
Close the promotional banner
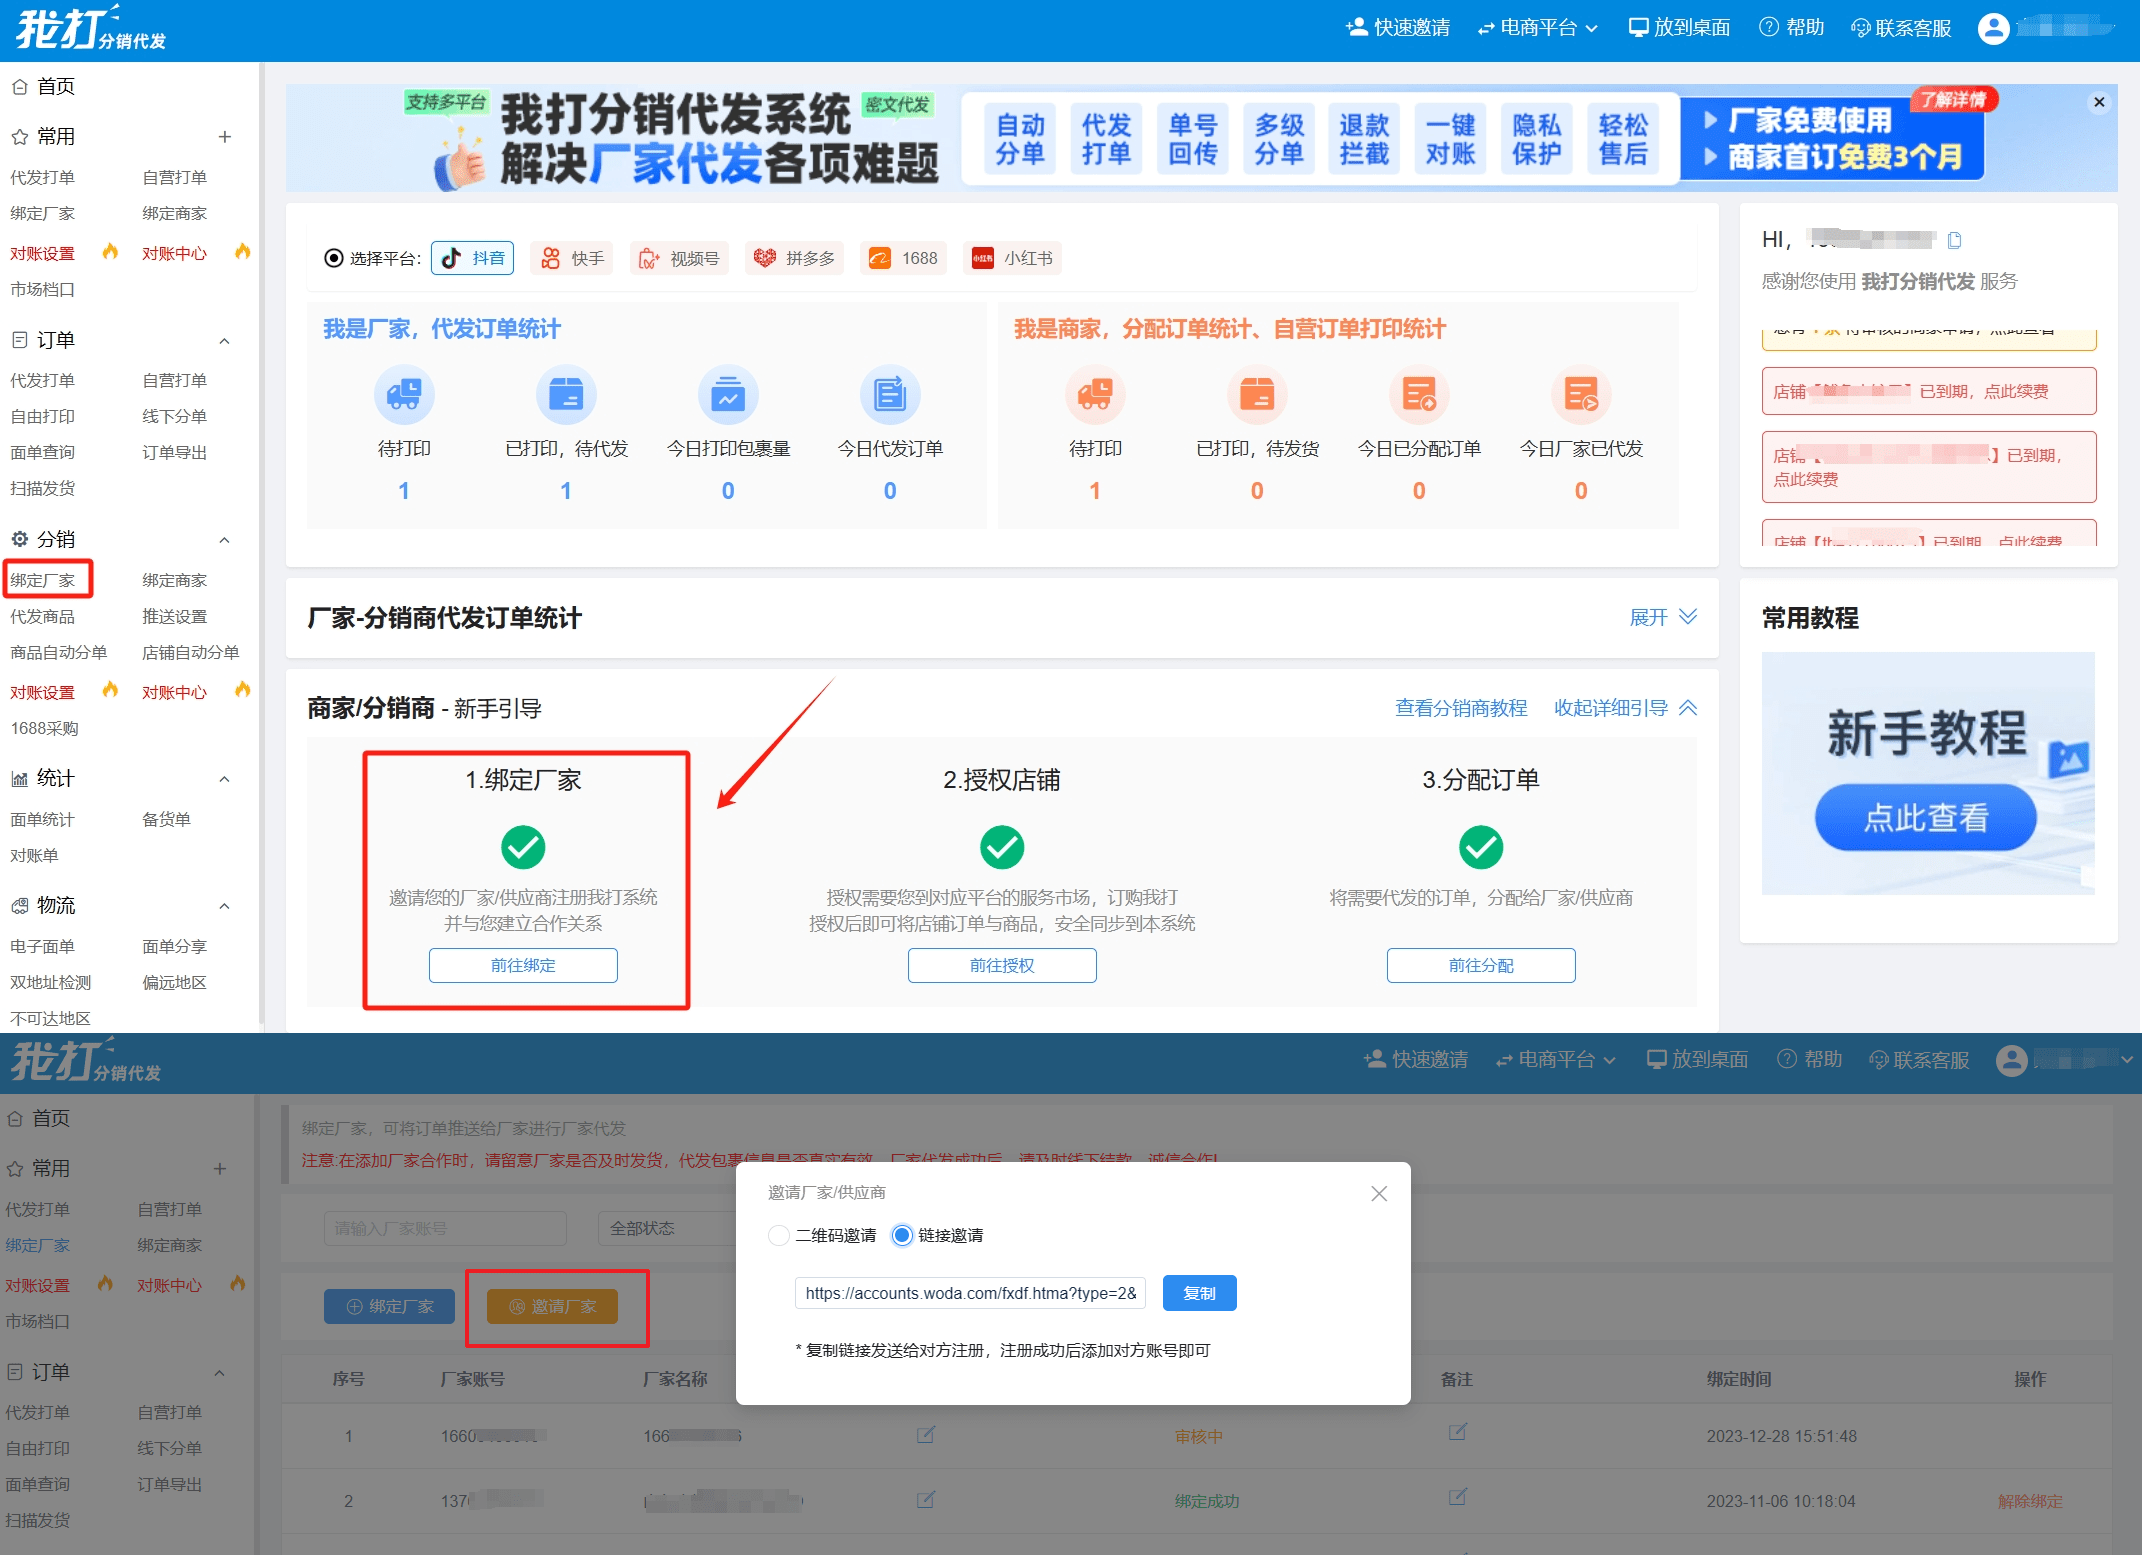pyautogui.click(x=2099, y=102)
